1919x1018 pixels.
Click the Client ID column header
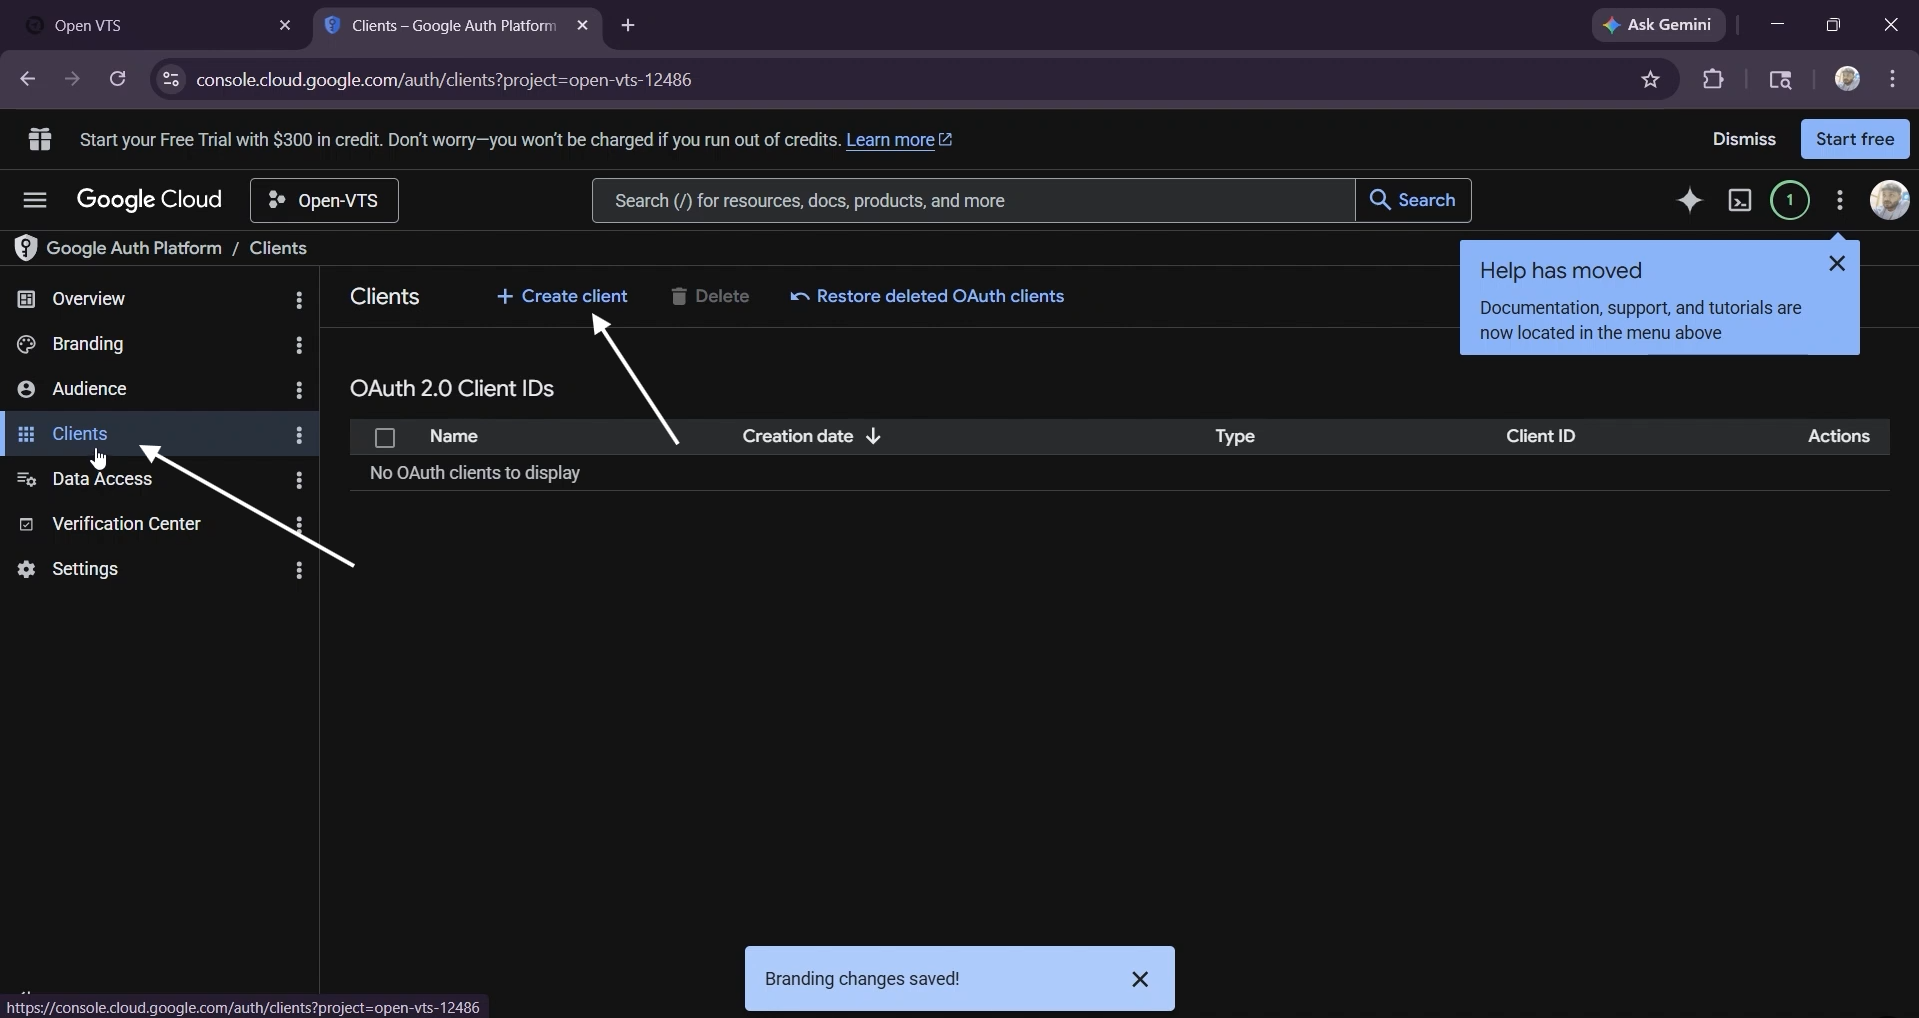click(1541, 437)
